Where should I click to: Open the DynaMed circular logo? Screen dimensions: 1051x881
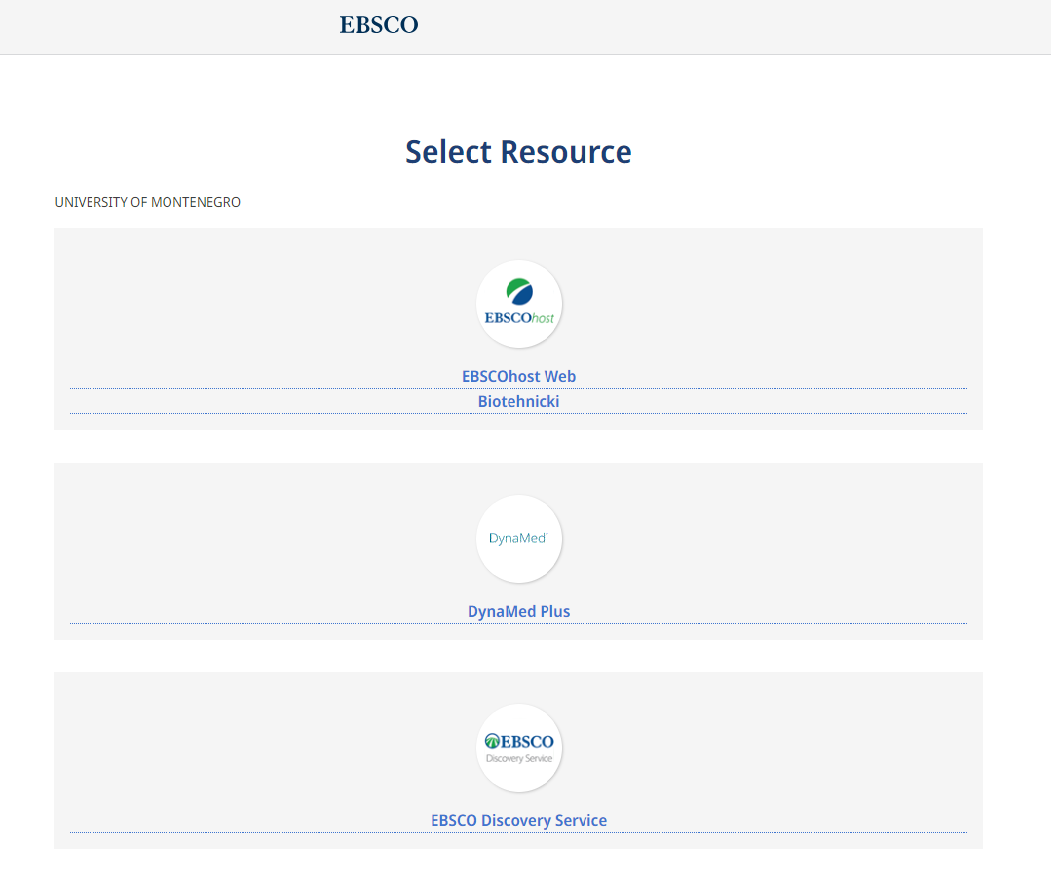pyautogui.click(x=519, y=538)
